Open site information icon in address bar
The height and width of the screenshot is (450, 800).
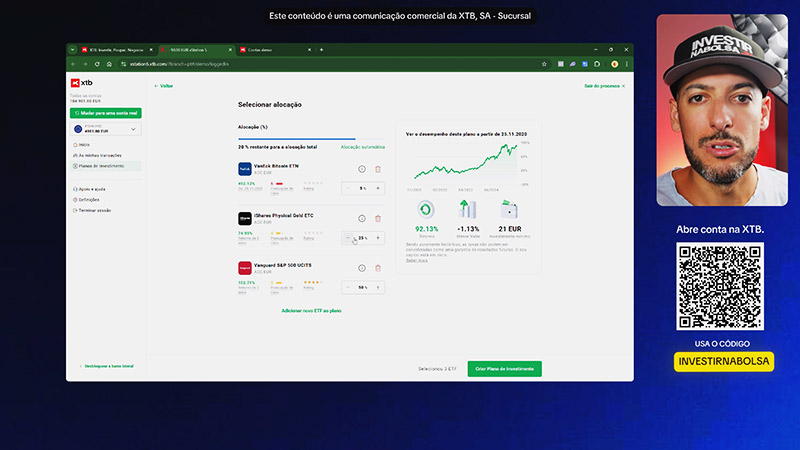(123, 64)
